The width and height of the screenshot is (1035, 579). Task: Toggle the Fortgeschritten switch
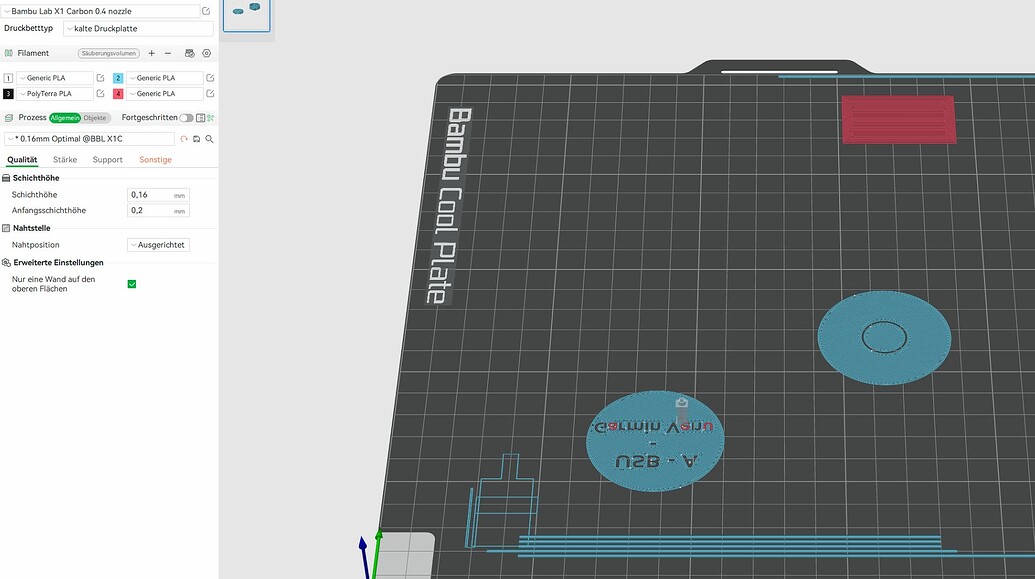(187, 118)
